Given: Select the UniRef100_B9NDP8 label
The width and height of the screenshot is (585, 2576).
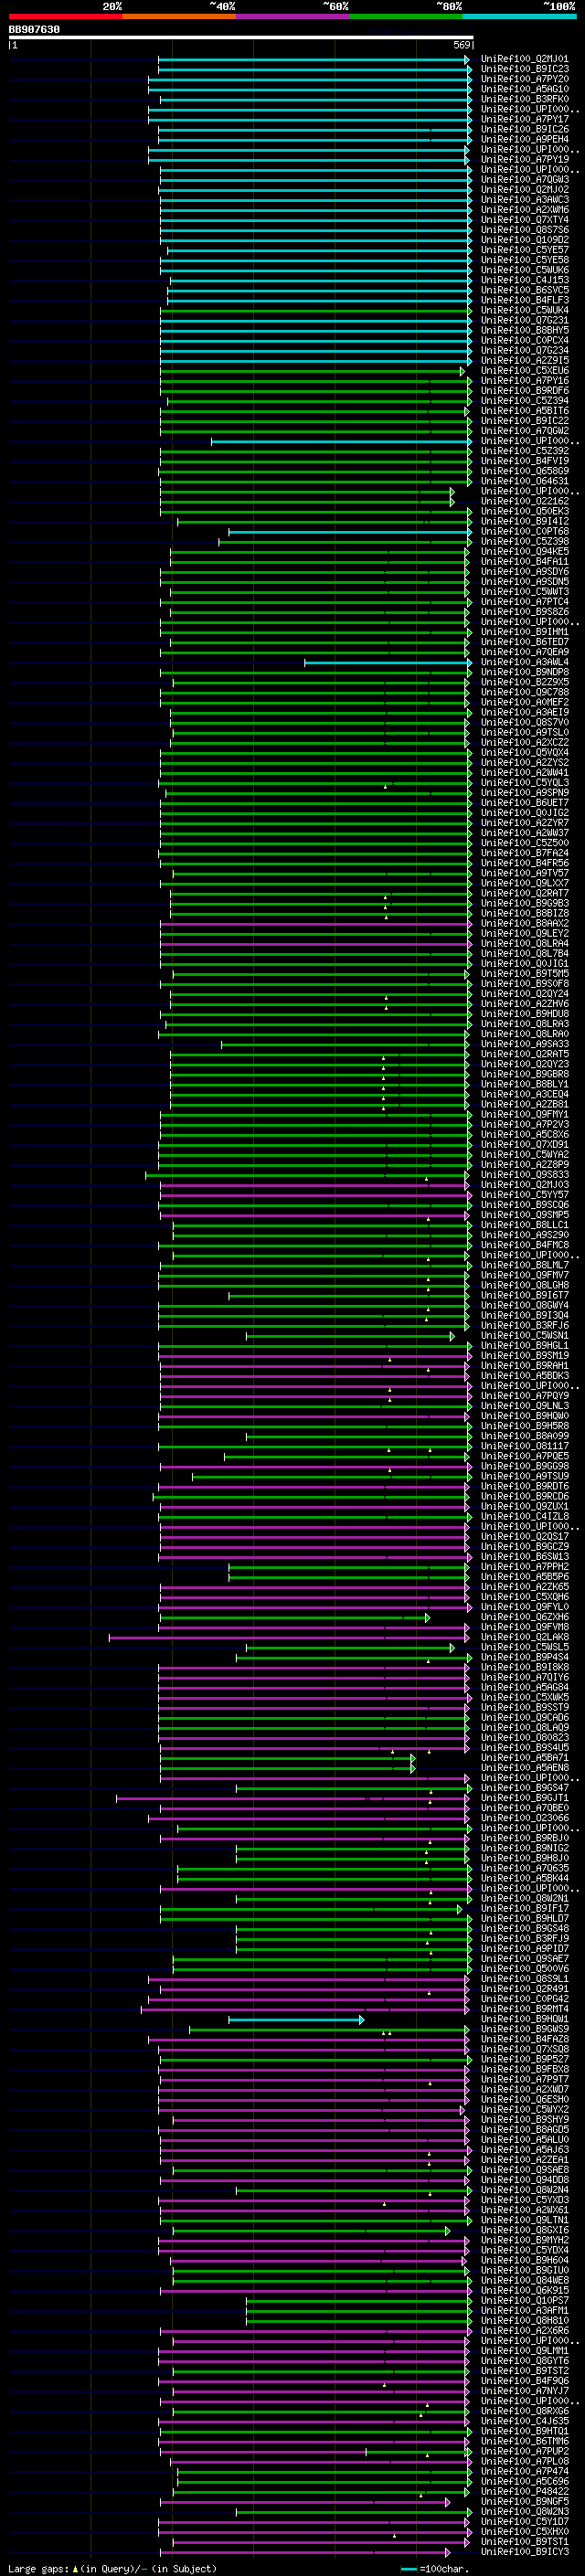Looking at the screenshot, I should coord(524,672).
